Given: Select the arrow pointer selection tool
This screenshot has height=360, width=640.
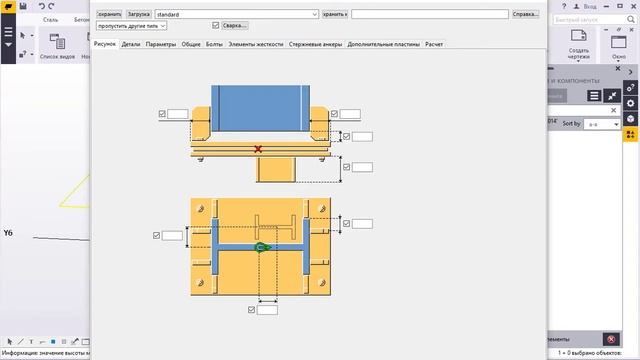Looking at the screenshot, I should pos(23,36).
